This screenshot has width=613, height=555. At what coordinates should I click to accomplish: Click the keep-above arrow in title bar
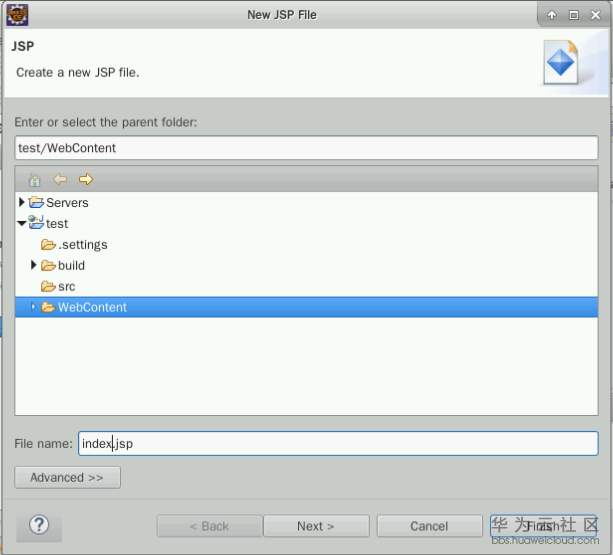tap(552, 15)
